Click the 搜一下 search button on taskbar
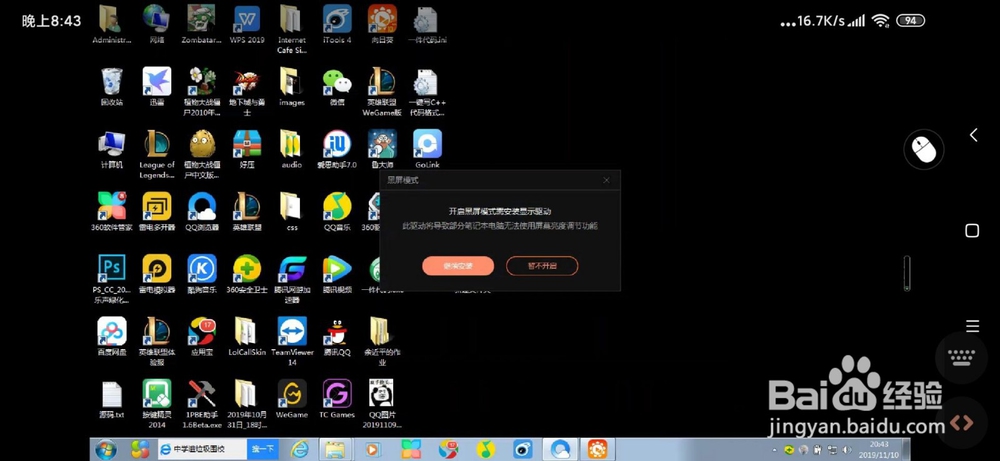The width and height of the screenshot is (1000, 461). click(263, 450)
